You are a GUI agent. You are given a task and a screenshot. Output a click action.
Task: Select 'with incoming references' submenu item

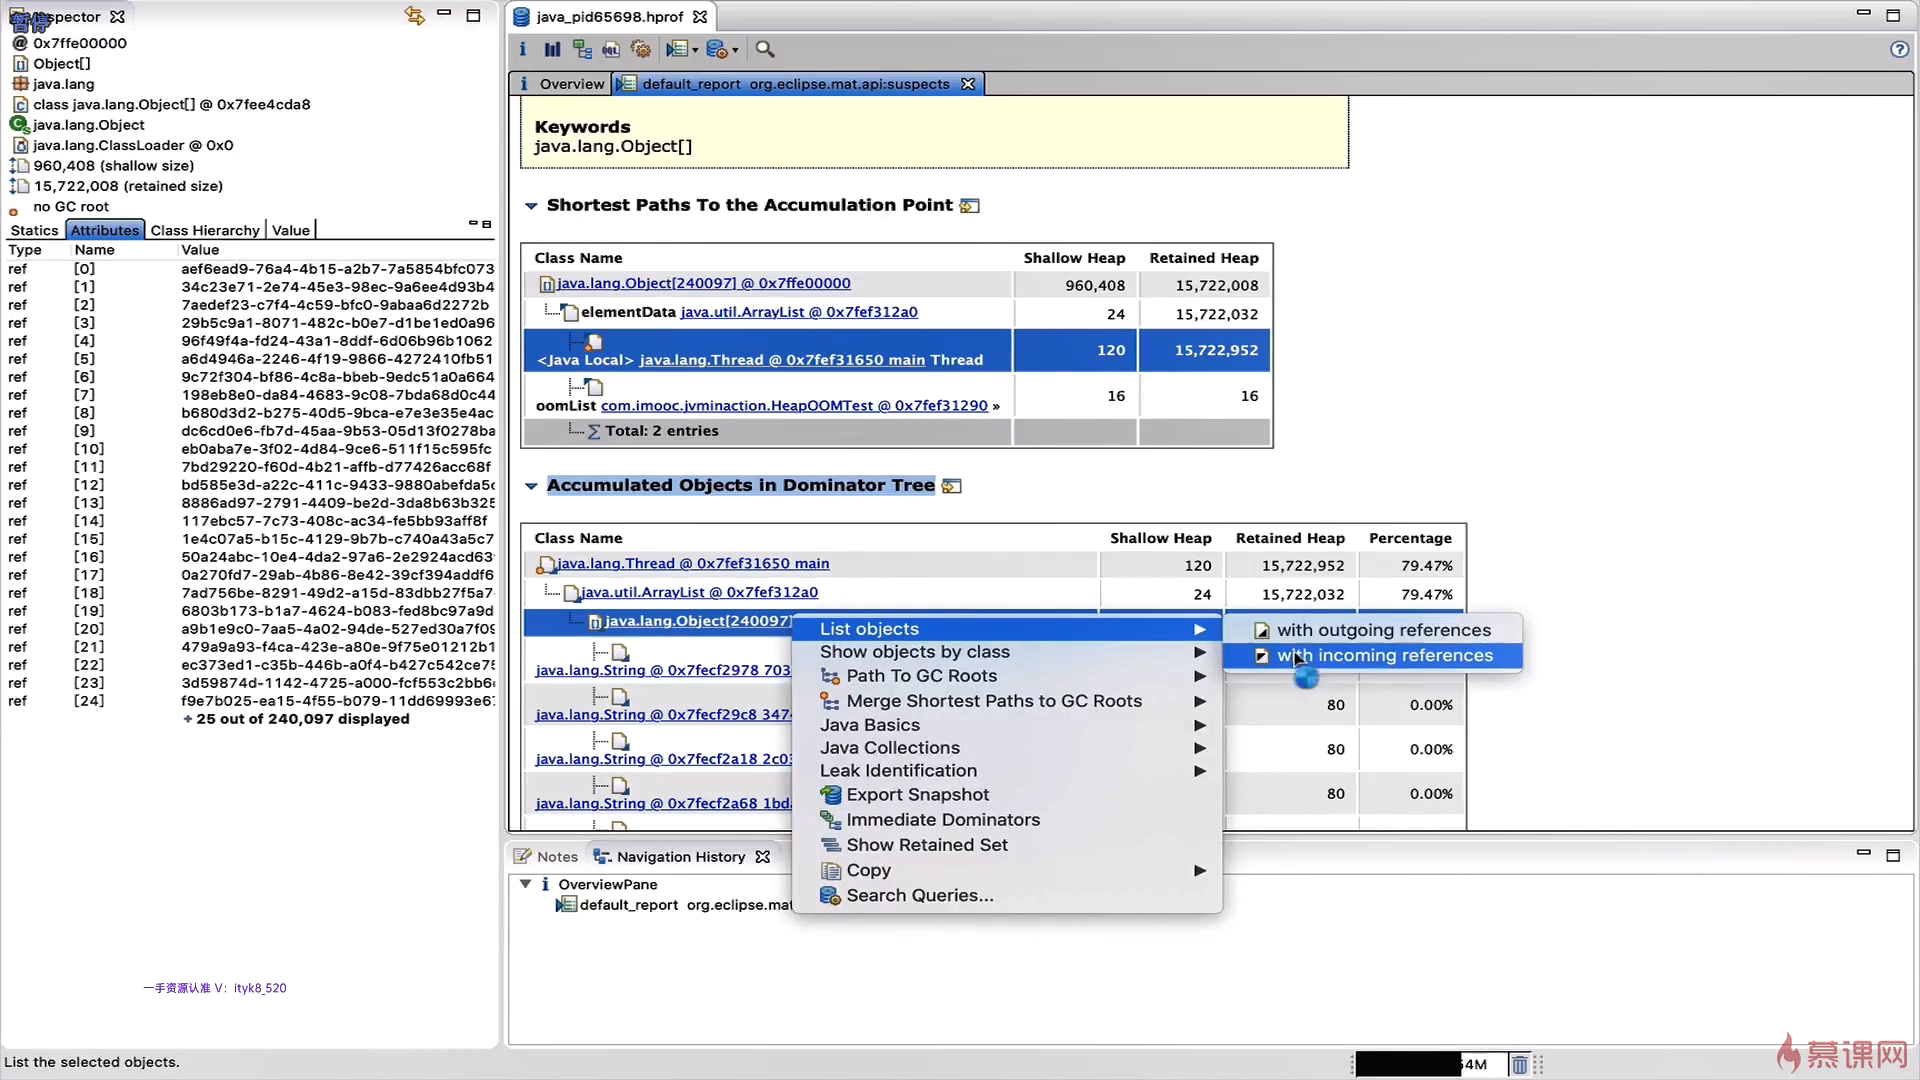click(x=1384, y=656)
